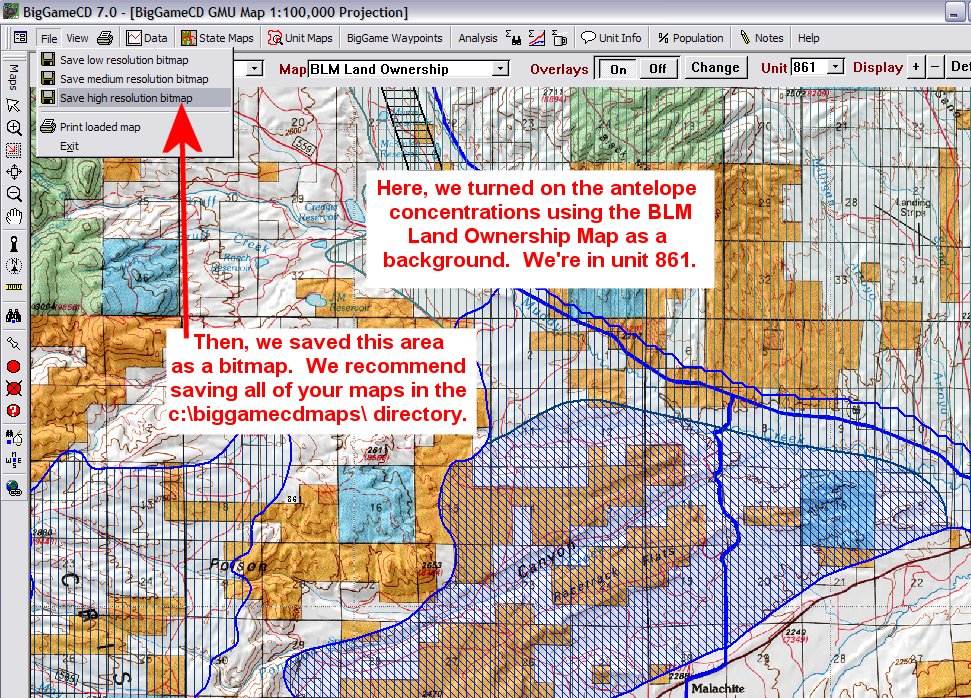Click the Change overlays button

(x=715, y=68)
